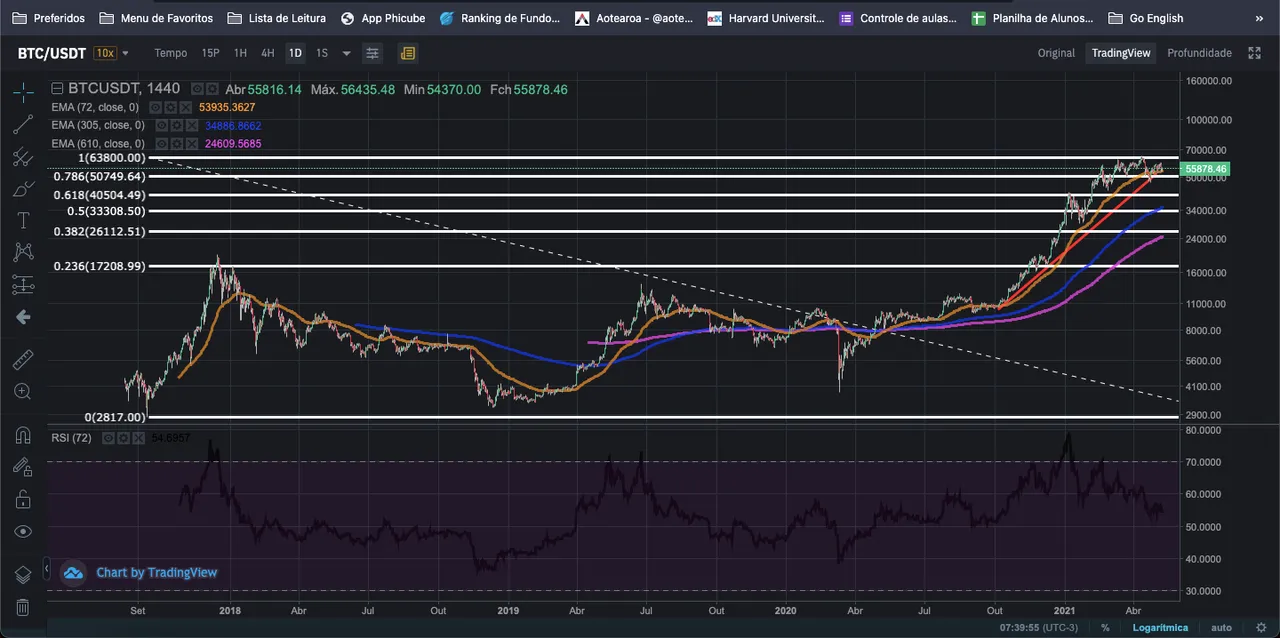Open Lista de Leitura bookmarks folder
Screen dimensions: 1280x638
pyautogui.click(x=276, y=18)
